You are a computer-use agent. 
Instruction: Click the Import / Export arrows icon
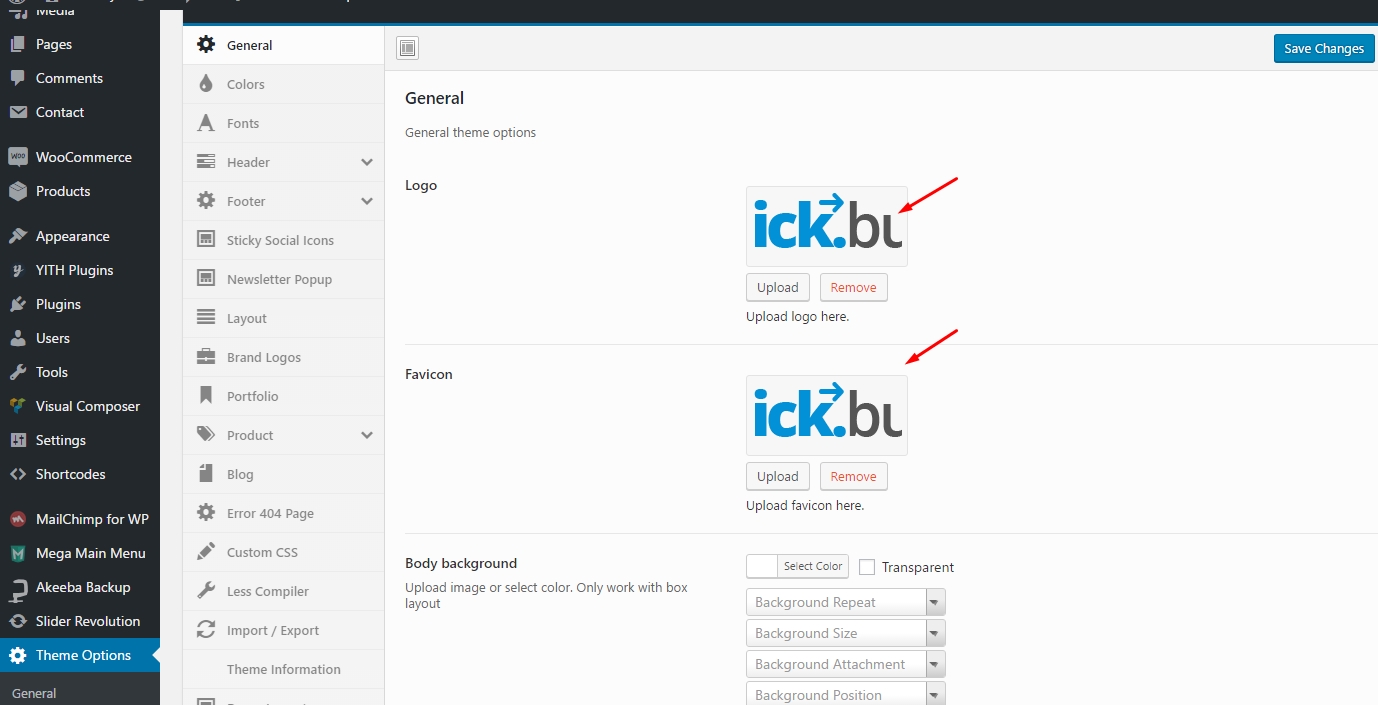pyautogui.click(x=206, y=630)
